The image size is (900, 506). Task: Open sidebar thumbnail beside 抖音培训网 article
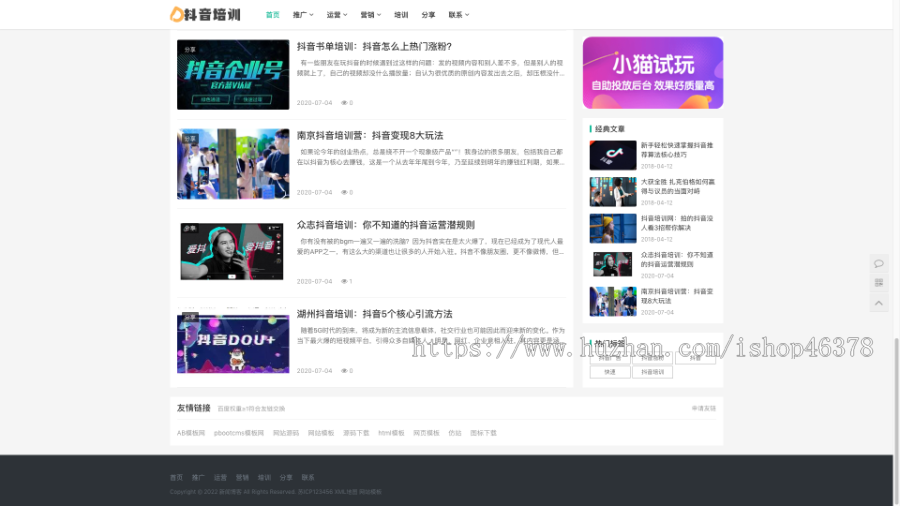(612, 228)
